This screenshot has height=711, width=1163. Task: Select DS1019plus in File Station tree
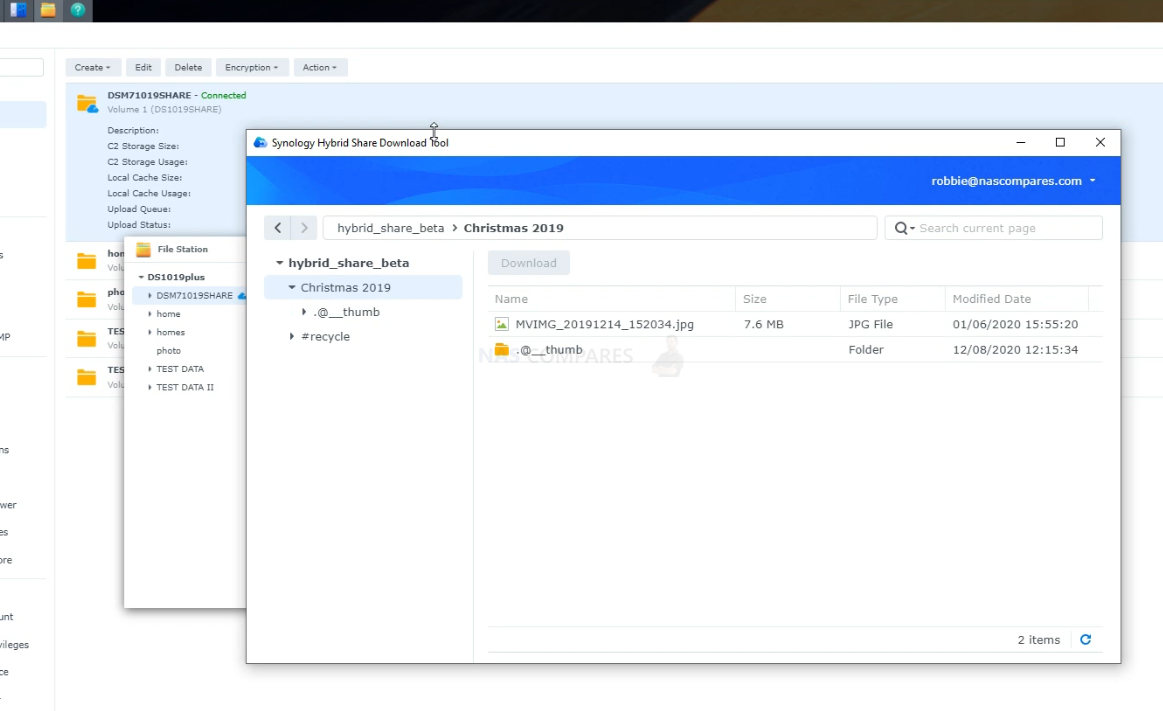coord(176,277)
